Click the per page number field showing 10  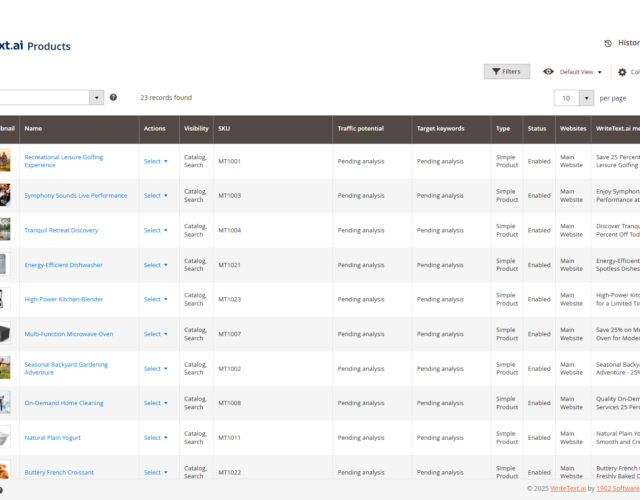click(566, 98)
